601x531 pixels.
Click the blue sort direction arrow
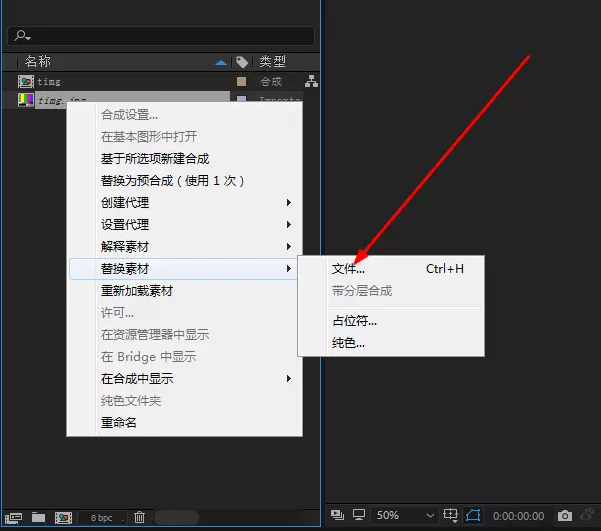(x=221, y=62)
